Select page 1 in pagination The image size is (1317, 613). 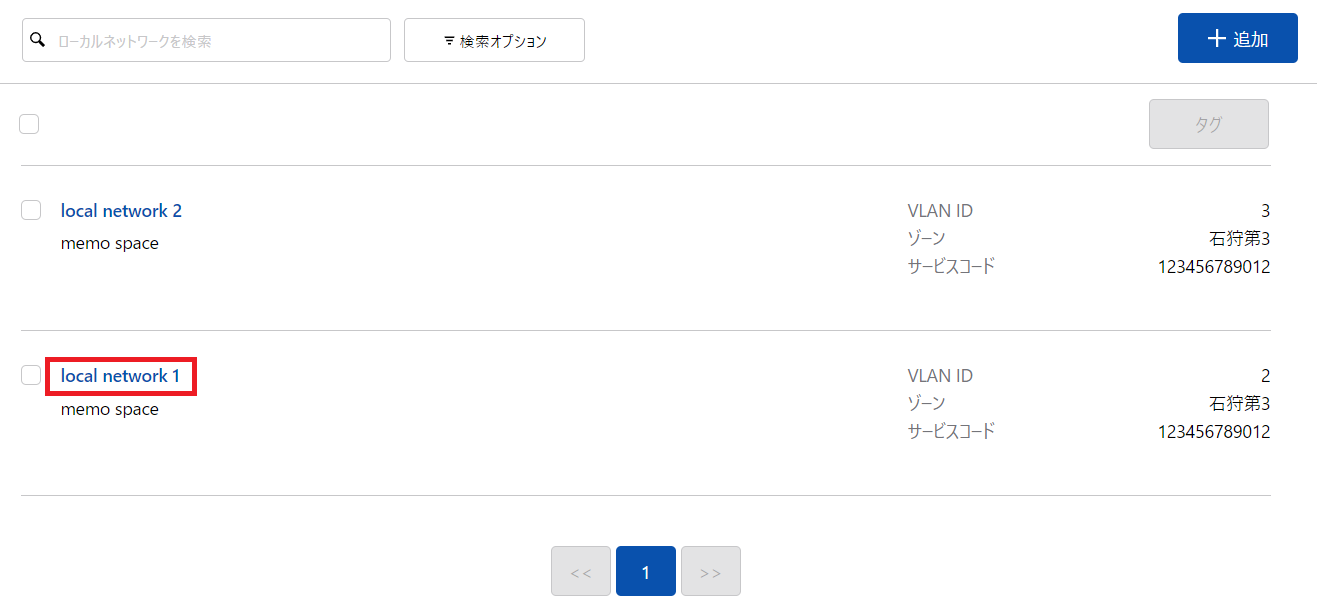(646, 571)
